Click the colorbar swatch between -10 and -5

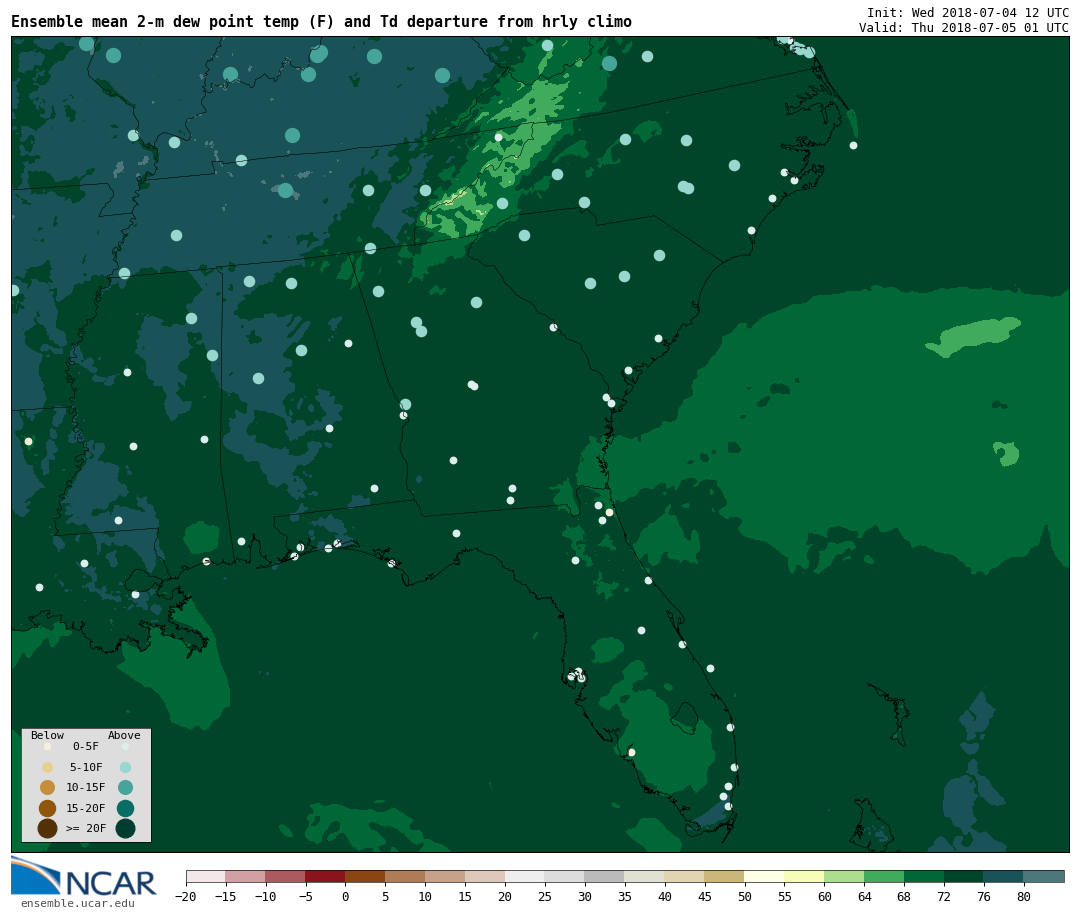click(286, 876)
